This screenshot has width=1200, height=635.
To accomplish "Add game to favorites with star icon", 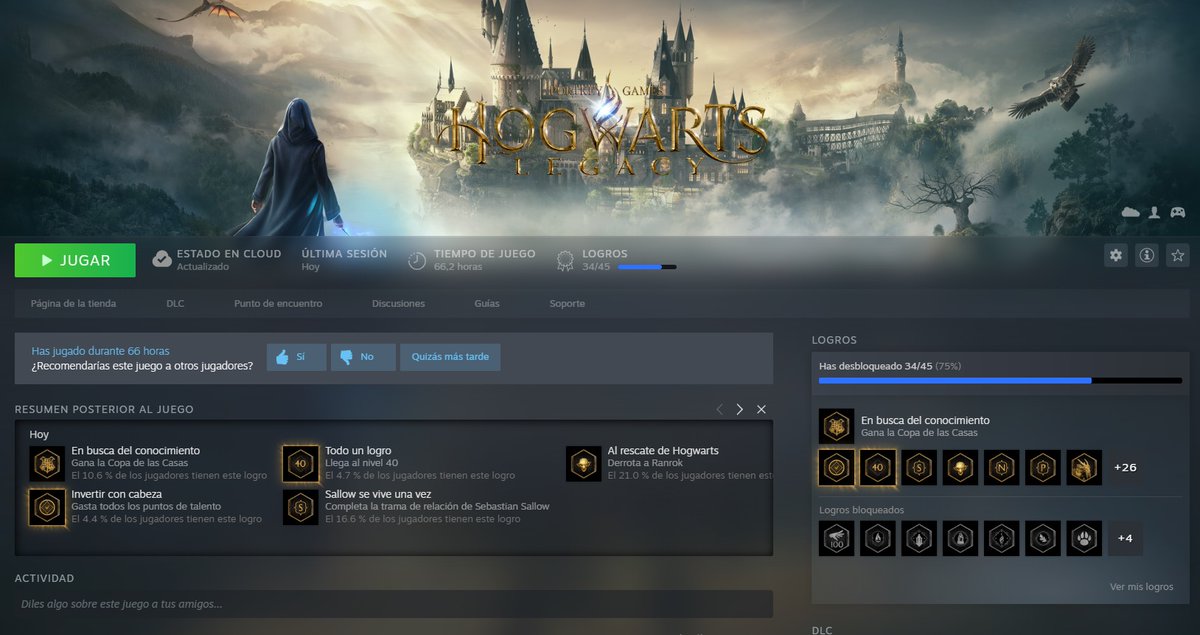I will 1178,256.
